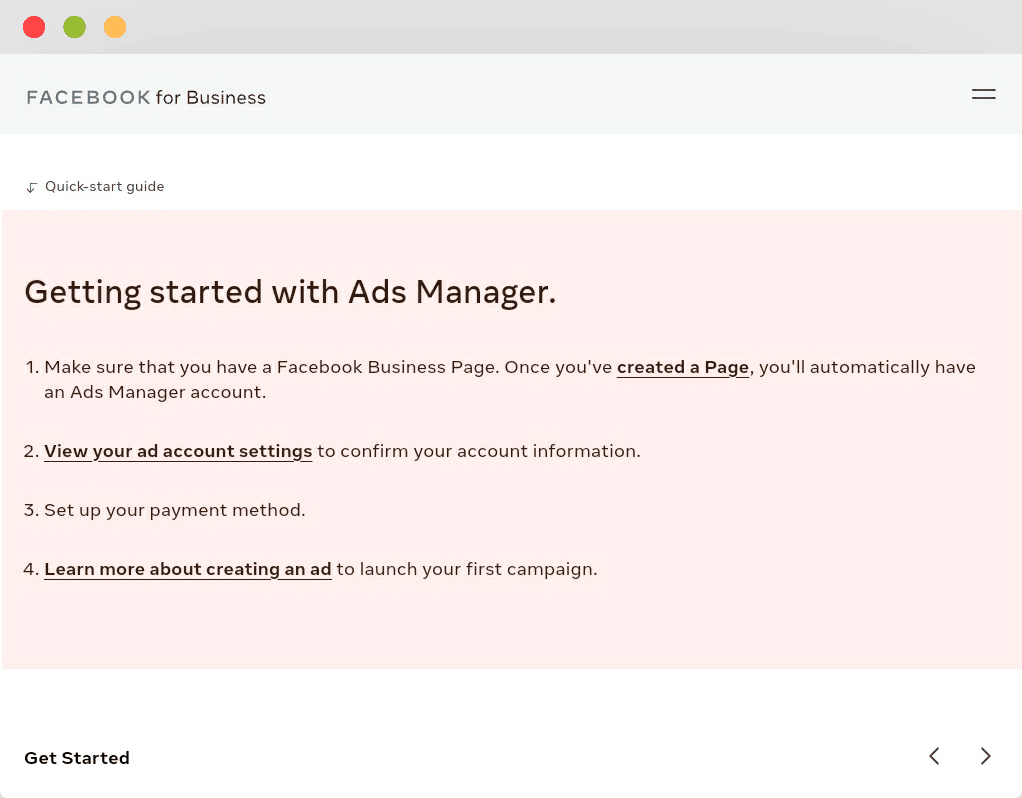Click the Quick-start guide arrow icon
The image size is (1022, 798).
(31, 187)
